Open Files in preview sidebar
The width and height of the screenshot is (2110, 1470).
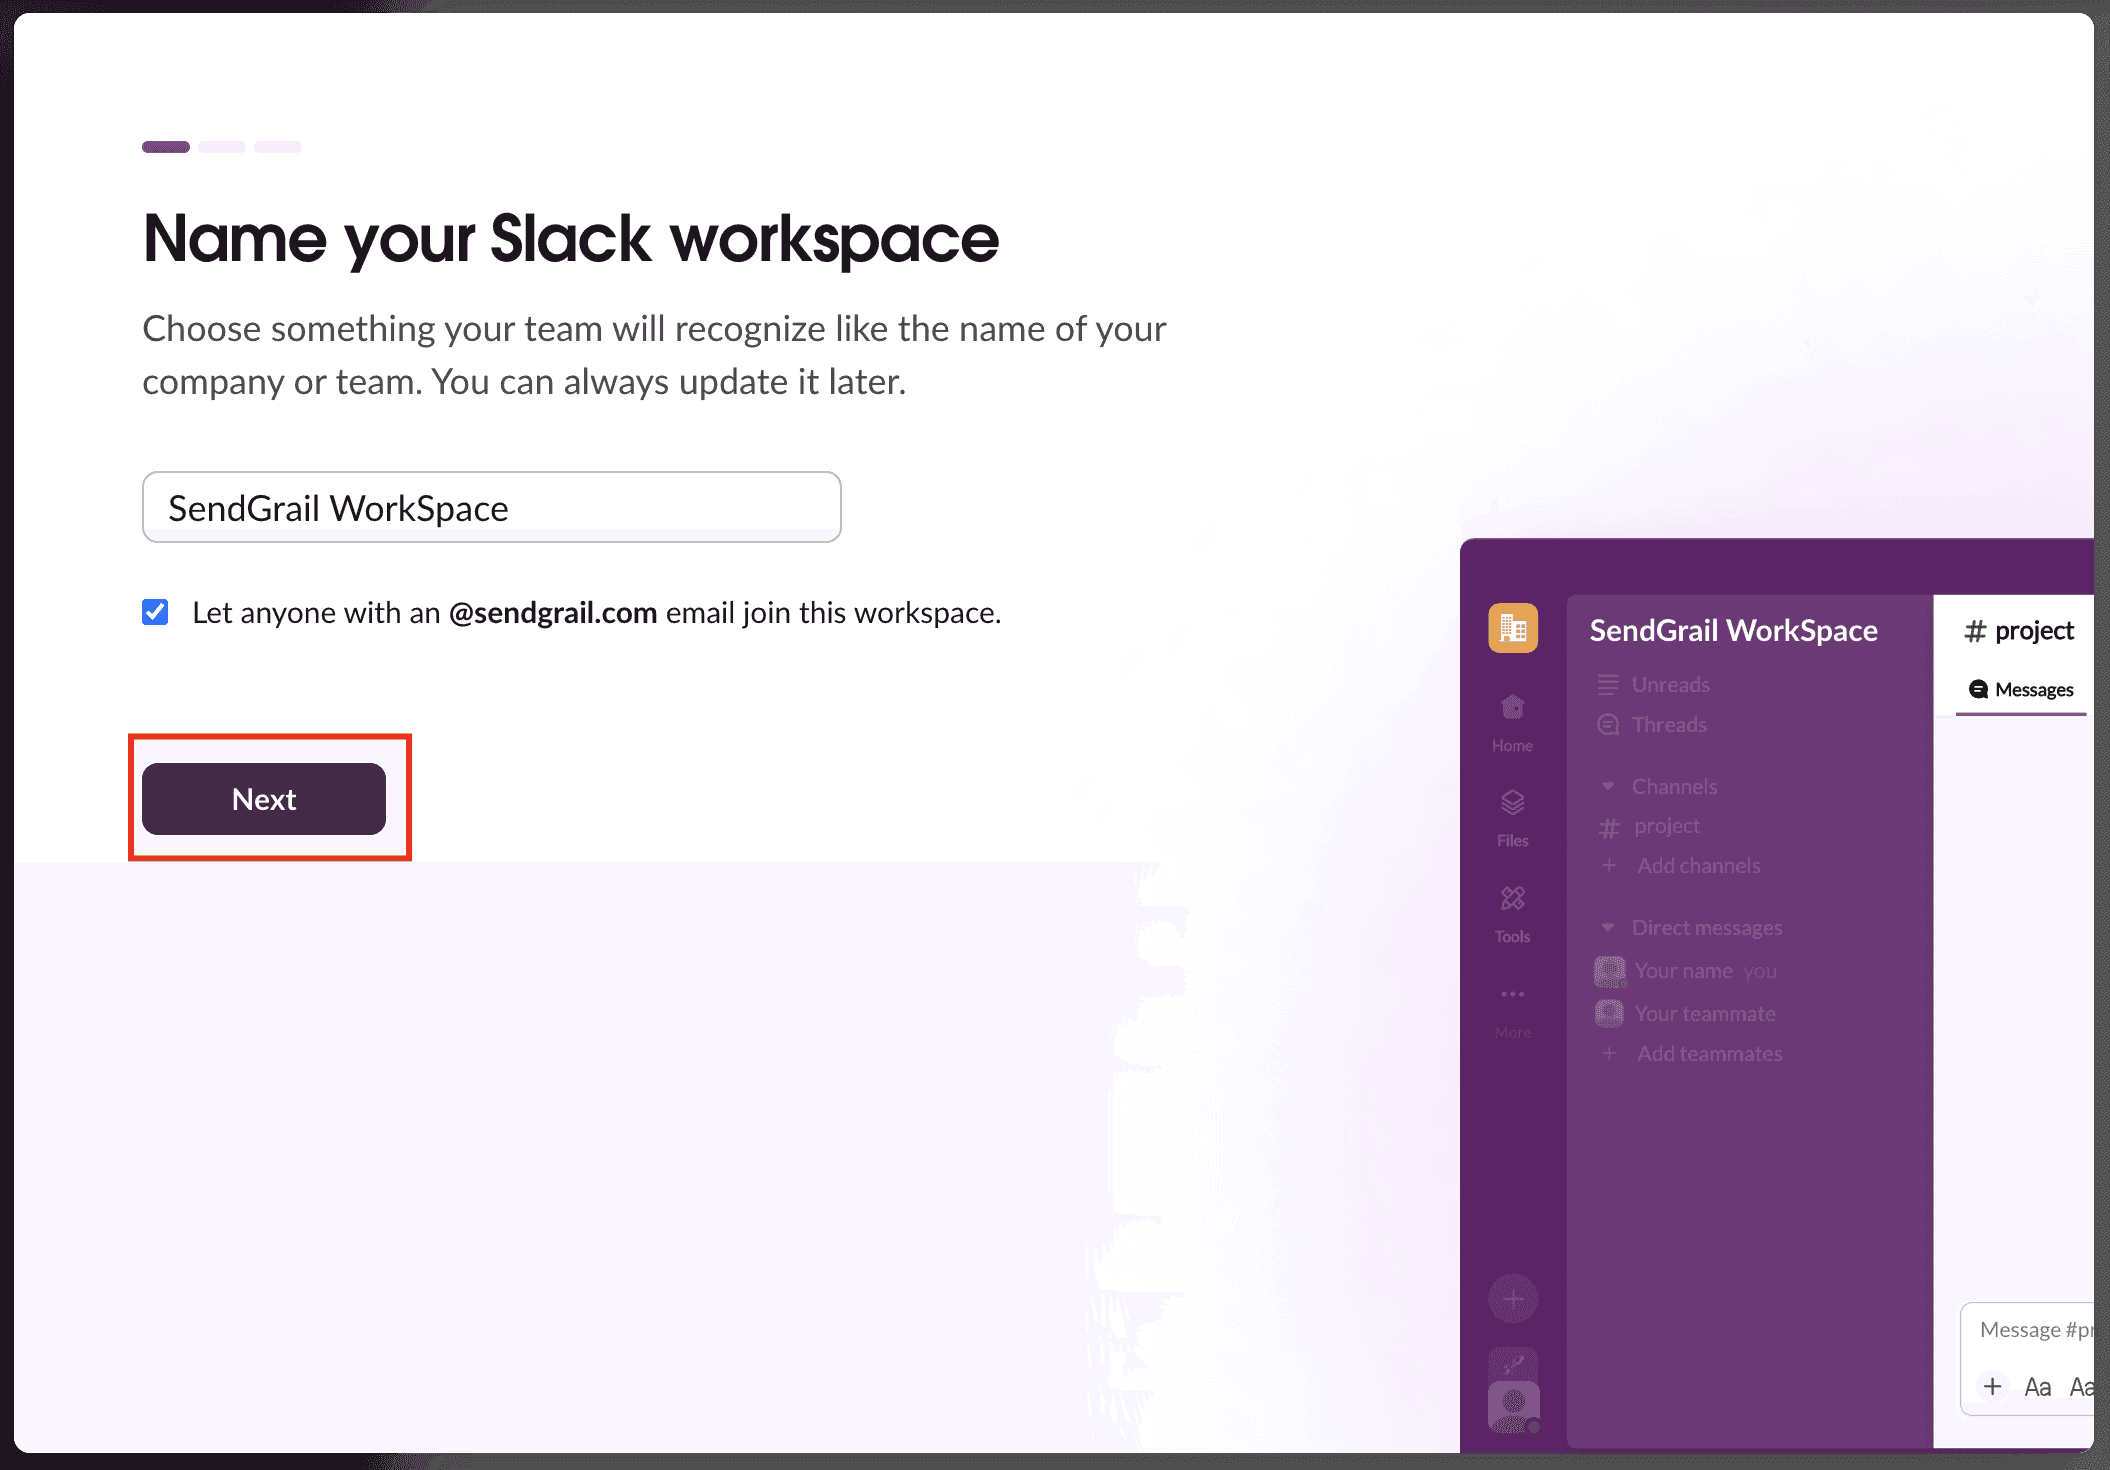point(1512,819)
